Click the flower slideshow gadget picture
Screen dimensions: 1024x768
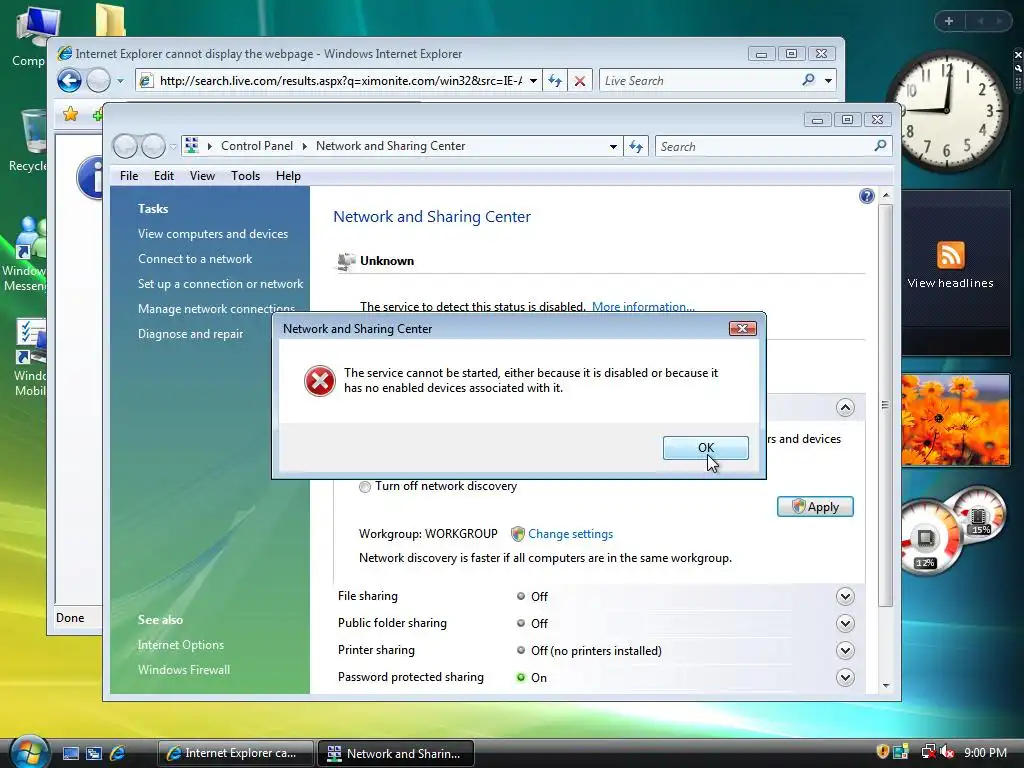click(x=955, y=420)
